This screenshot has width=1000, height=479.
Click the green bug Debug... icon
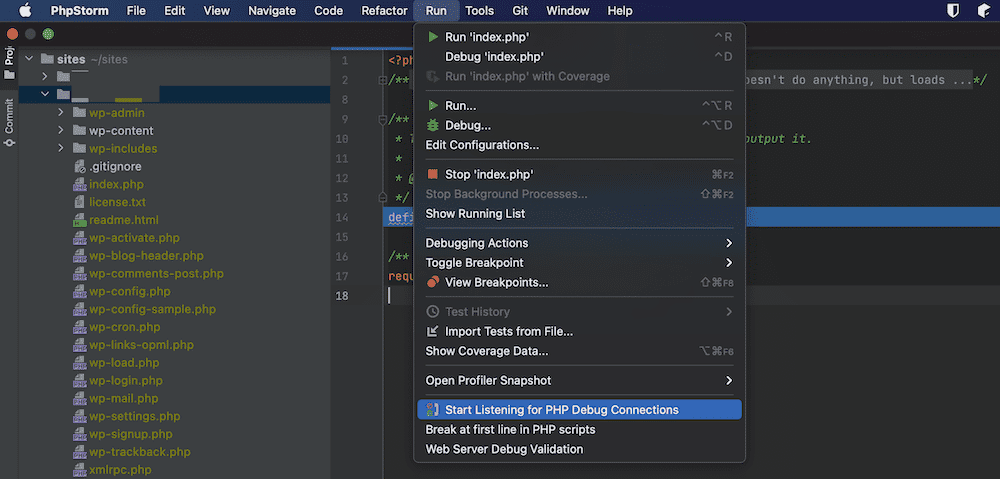point(432,125)
